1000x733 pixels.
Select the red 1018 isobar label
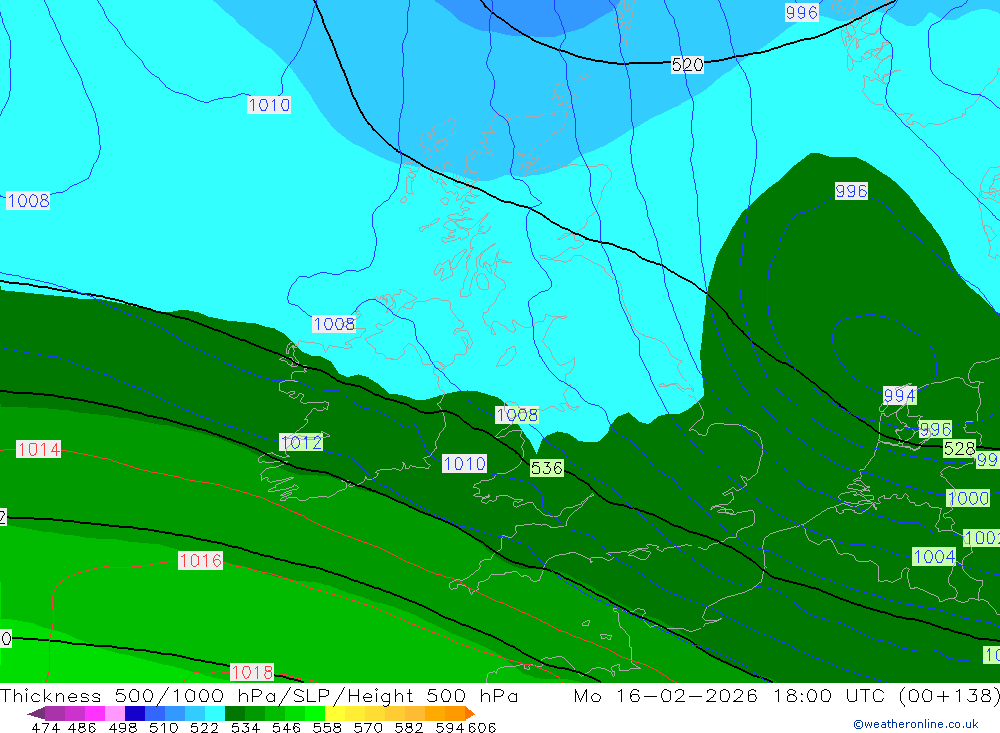coord(252,672)
